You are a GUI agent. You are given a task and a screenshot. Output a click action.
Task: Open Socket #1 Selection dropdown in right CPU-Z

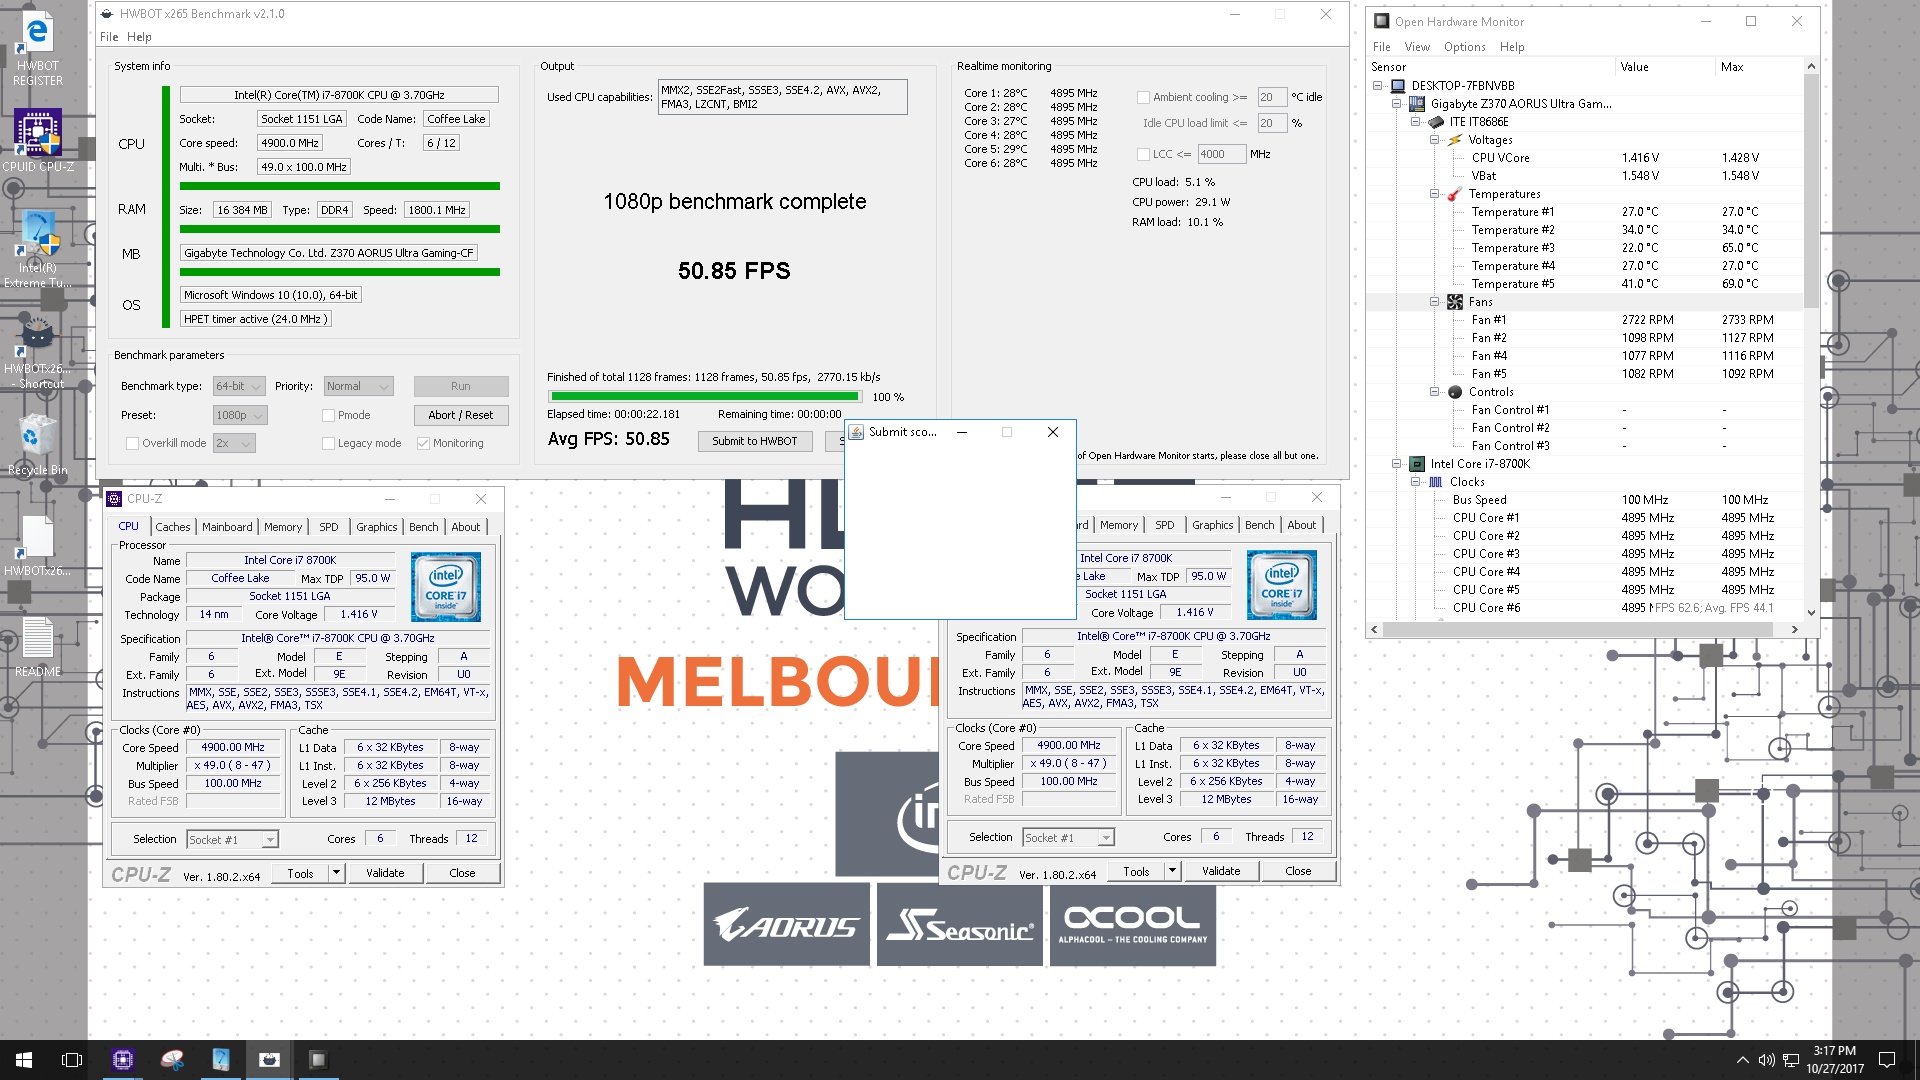click(1068, 838)
